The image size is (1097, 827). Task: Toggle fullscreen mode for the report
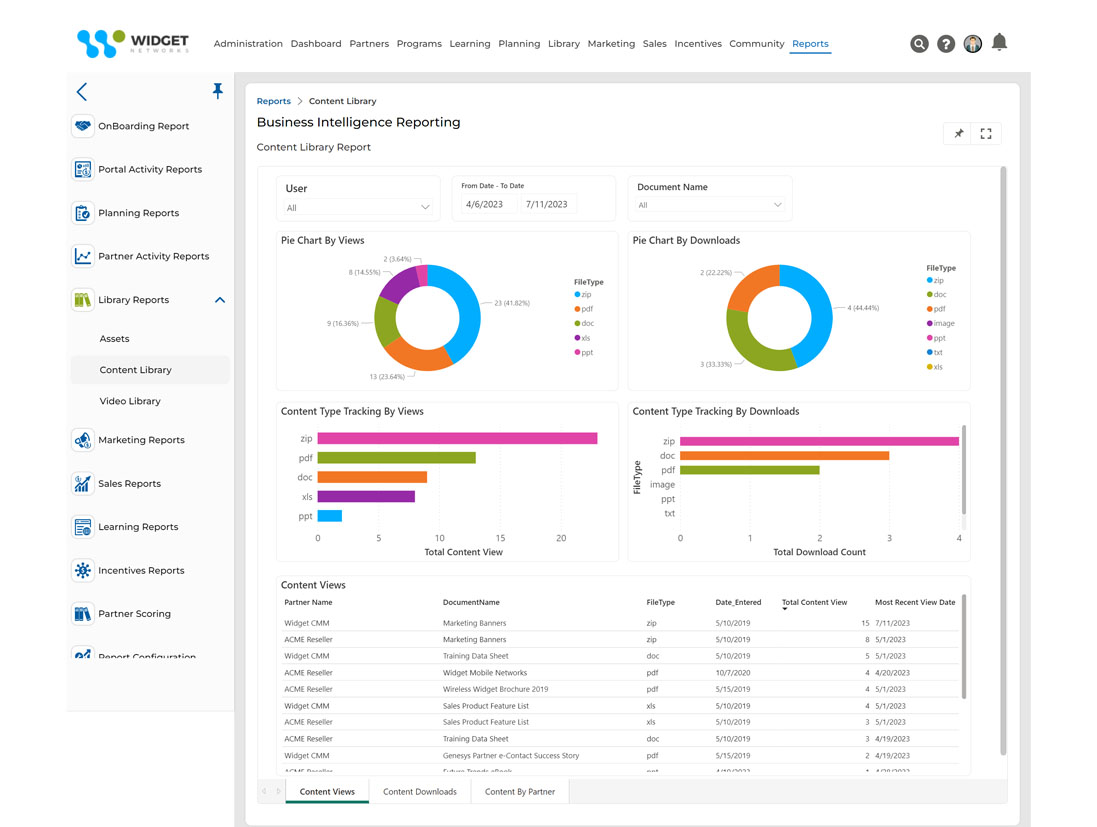pos(986,132)
